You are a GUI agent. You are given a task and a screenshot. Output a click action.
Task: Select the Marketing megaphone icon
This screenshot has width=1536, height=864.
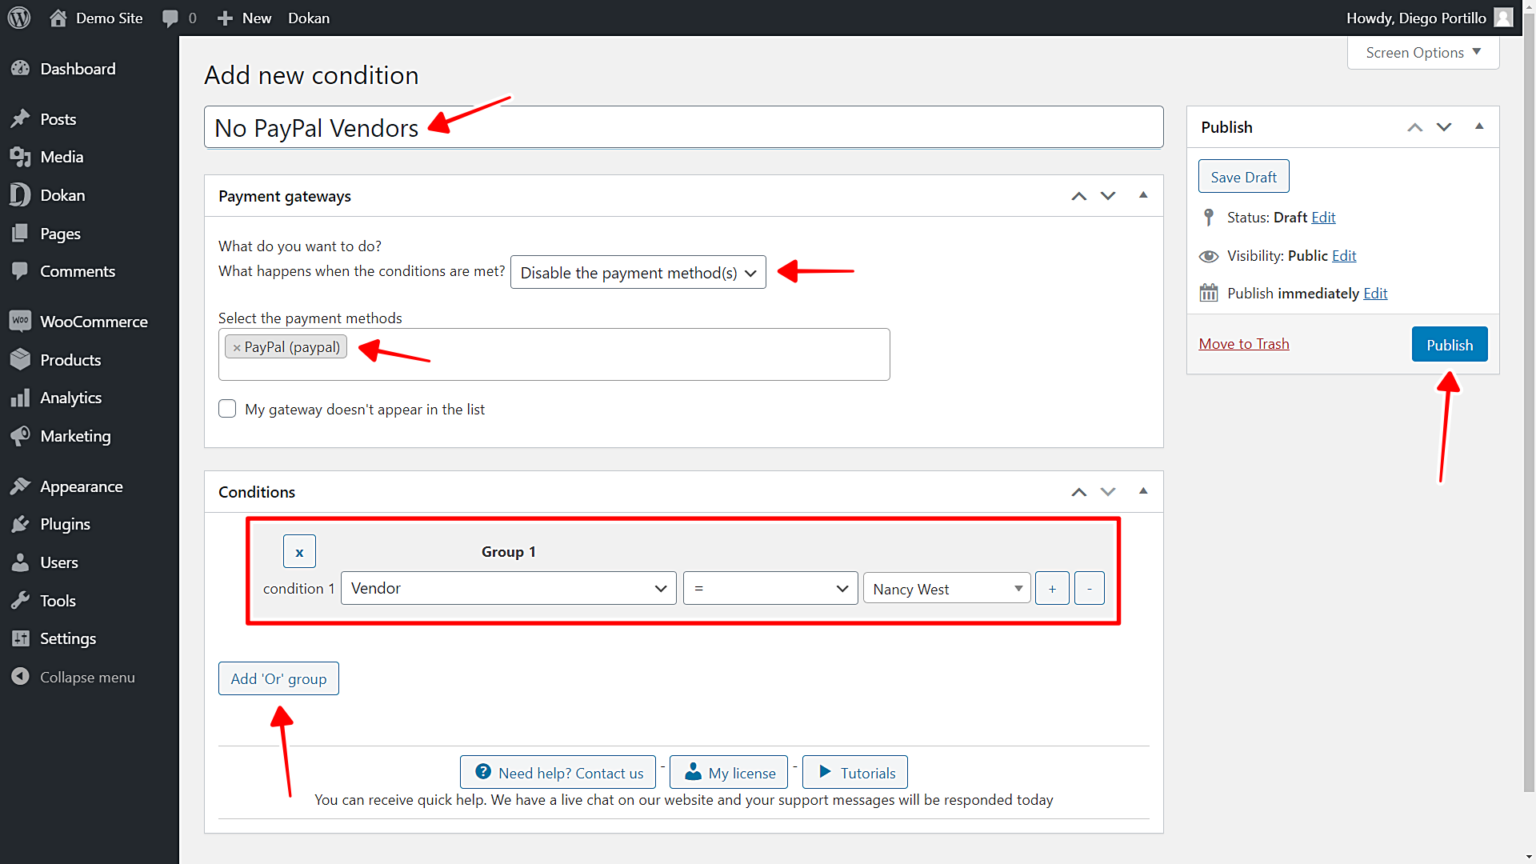20,436
